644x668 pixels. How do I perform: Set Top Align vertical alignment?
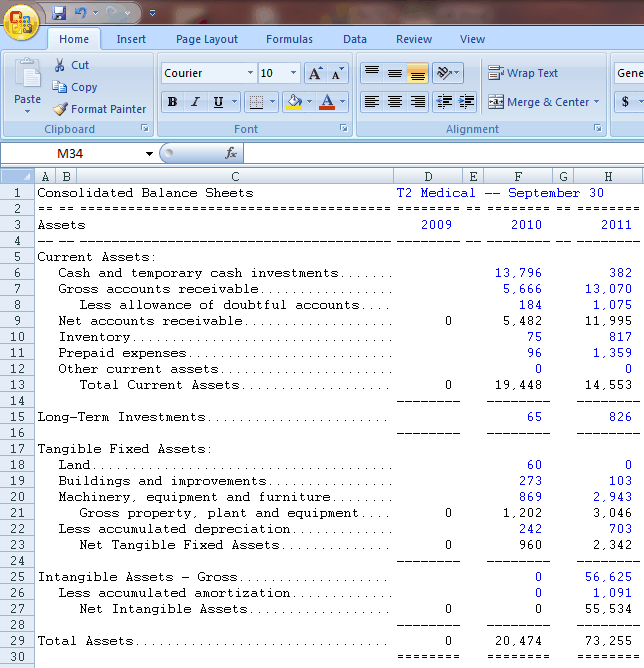pyautogui.click(x=372, y=73)
